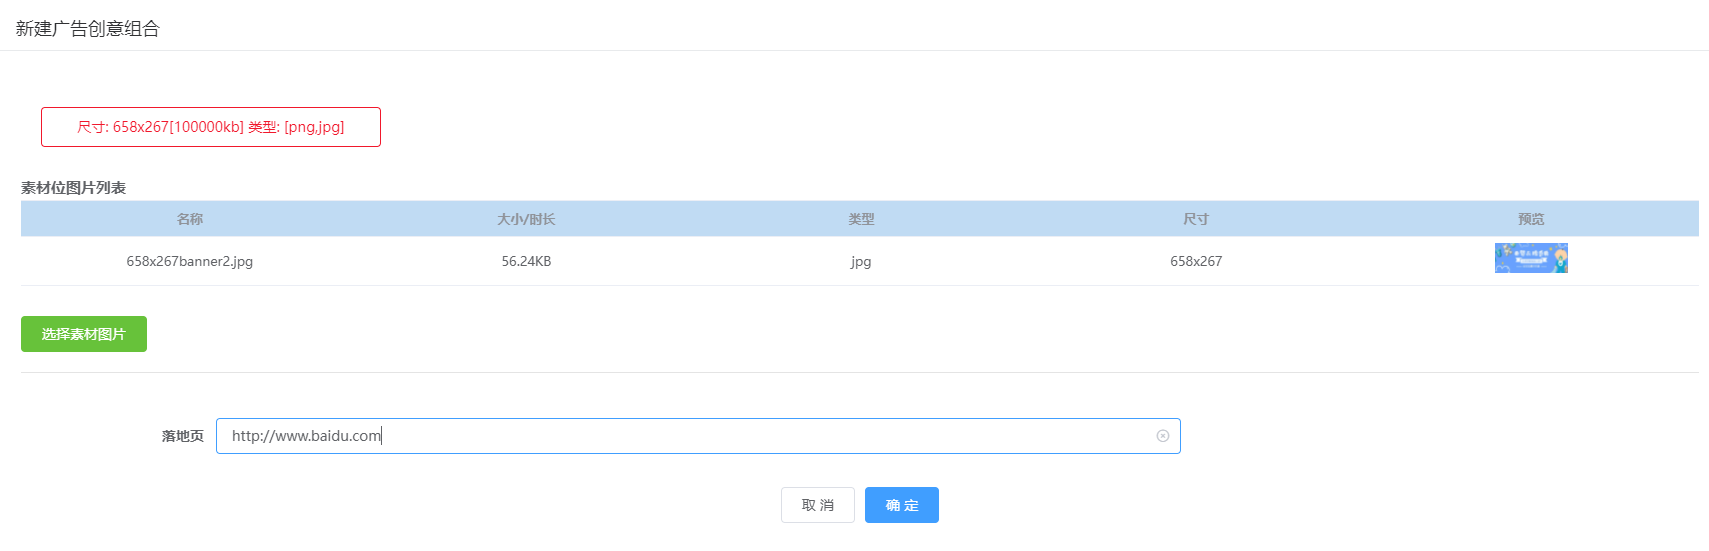Image resolution: width=1709 pixels, height=551 pixels.
Task: Click the 素材位图片列表 section label
Action: (x=74, y=188)
